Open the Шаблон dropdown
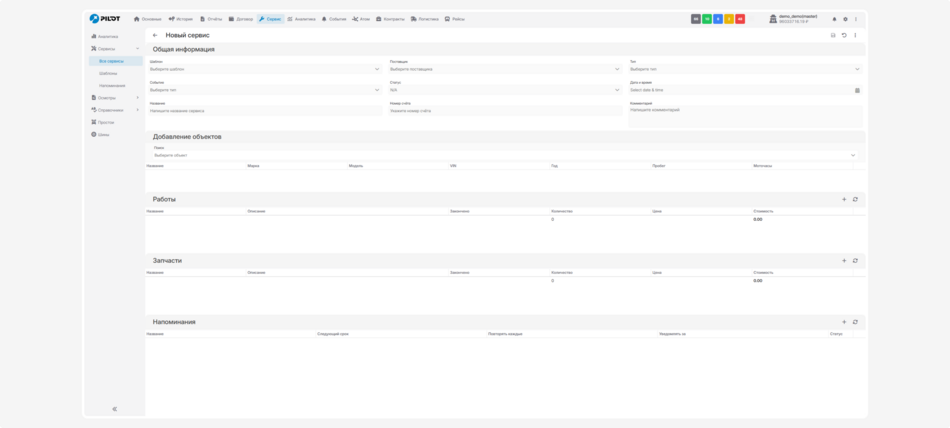950x428 pixels. coord(264,69)
